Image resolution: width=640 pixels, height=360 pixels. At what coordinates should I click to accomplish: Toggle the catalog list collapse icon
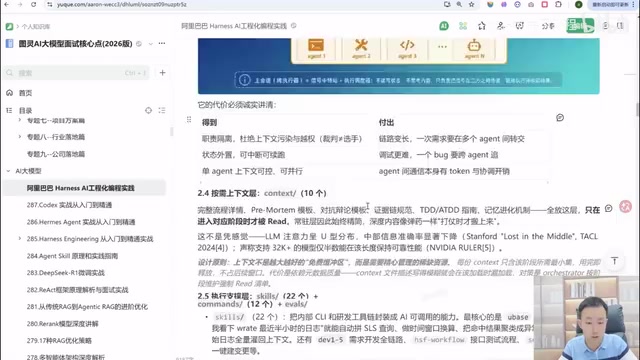click(162, 110)
